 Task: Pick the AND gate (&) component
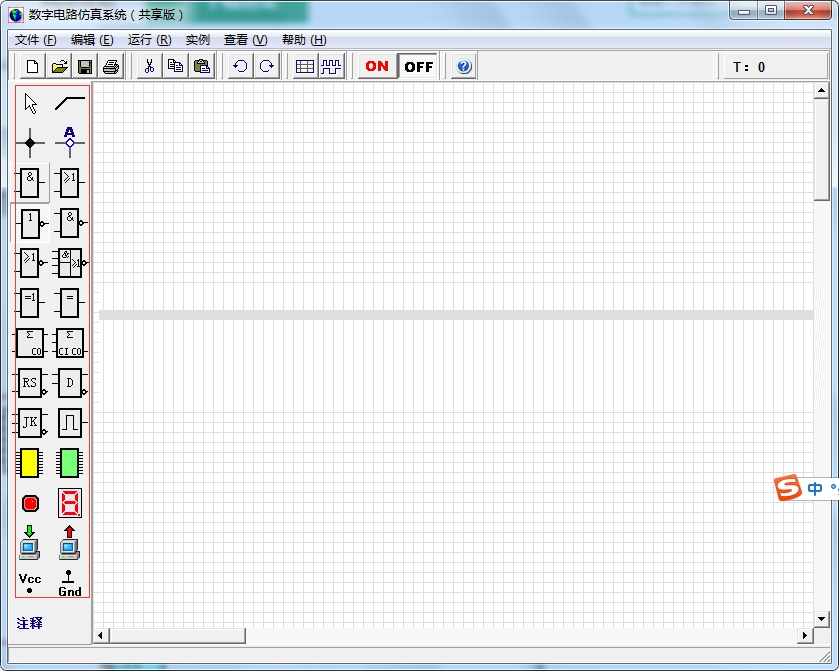30,182
